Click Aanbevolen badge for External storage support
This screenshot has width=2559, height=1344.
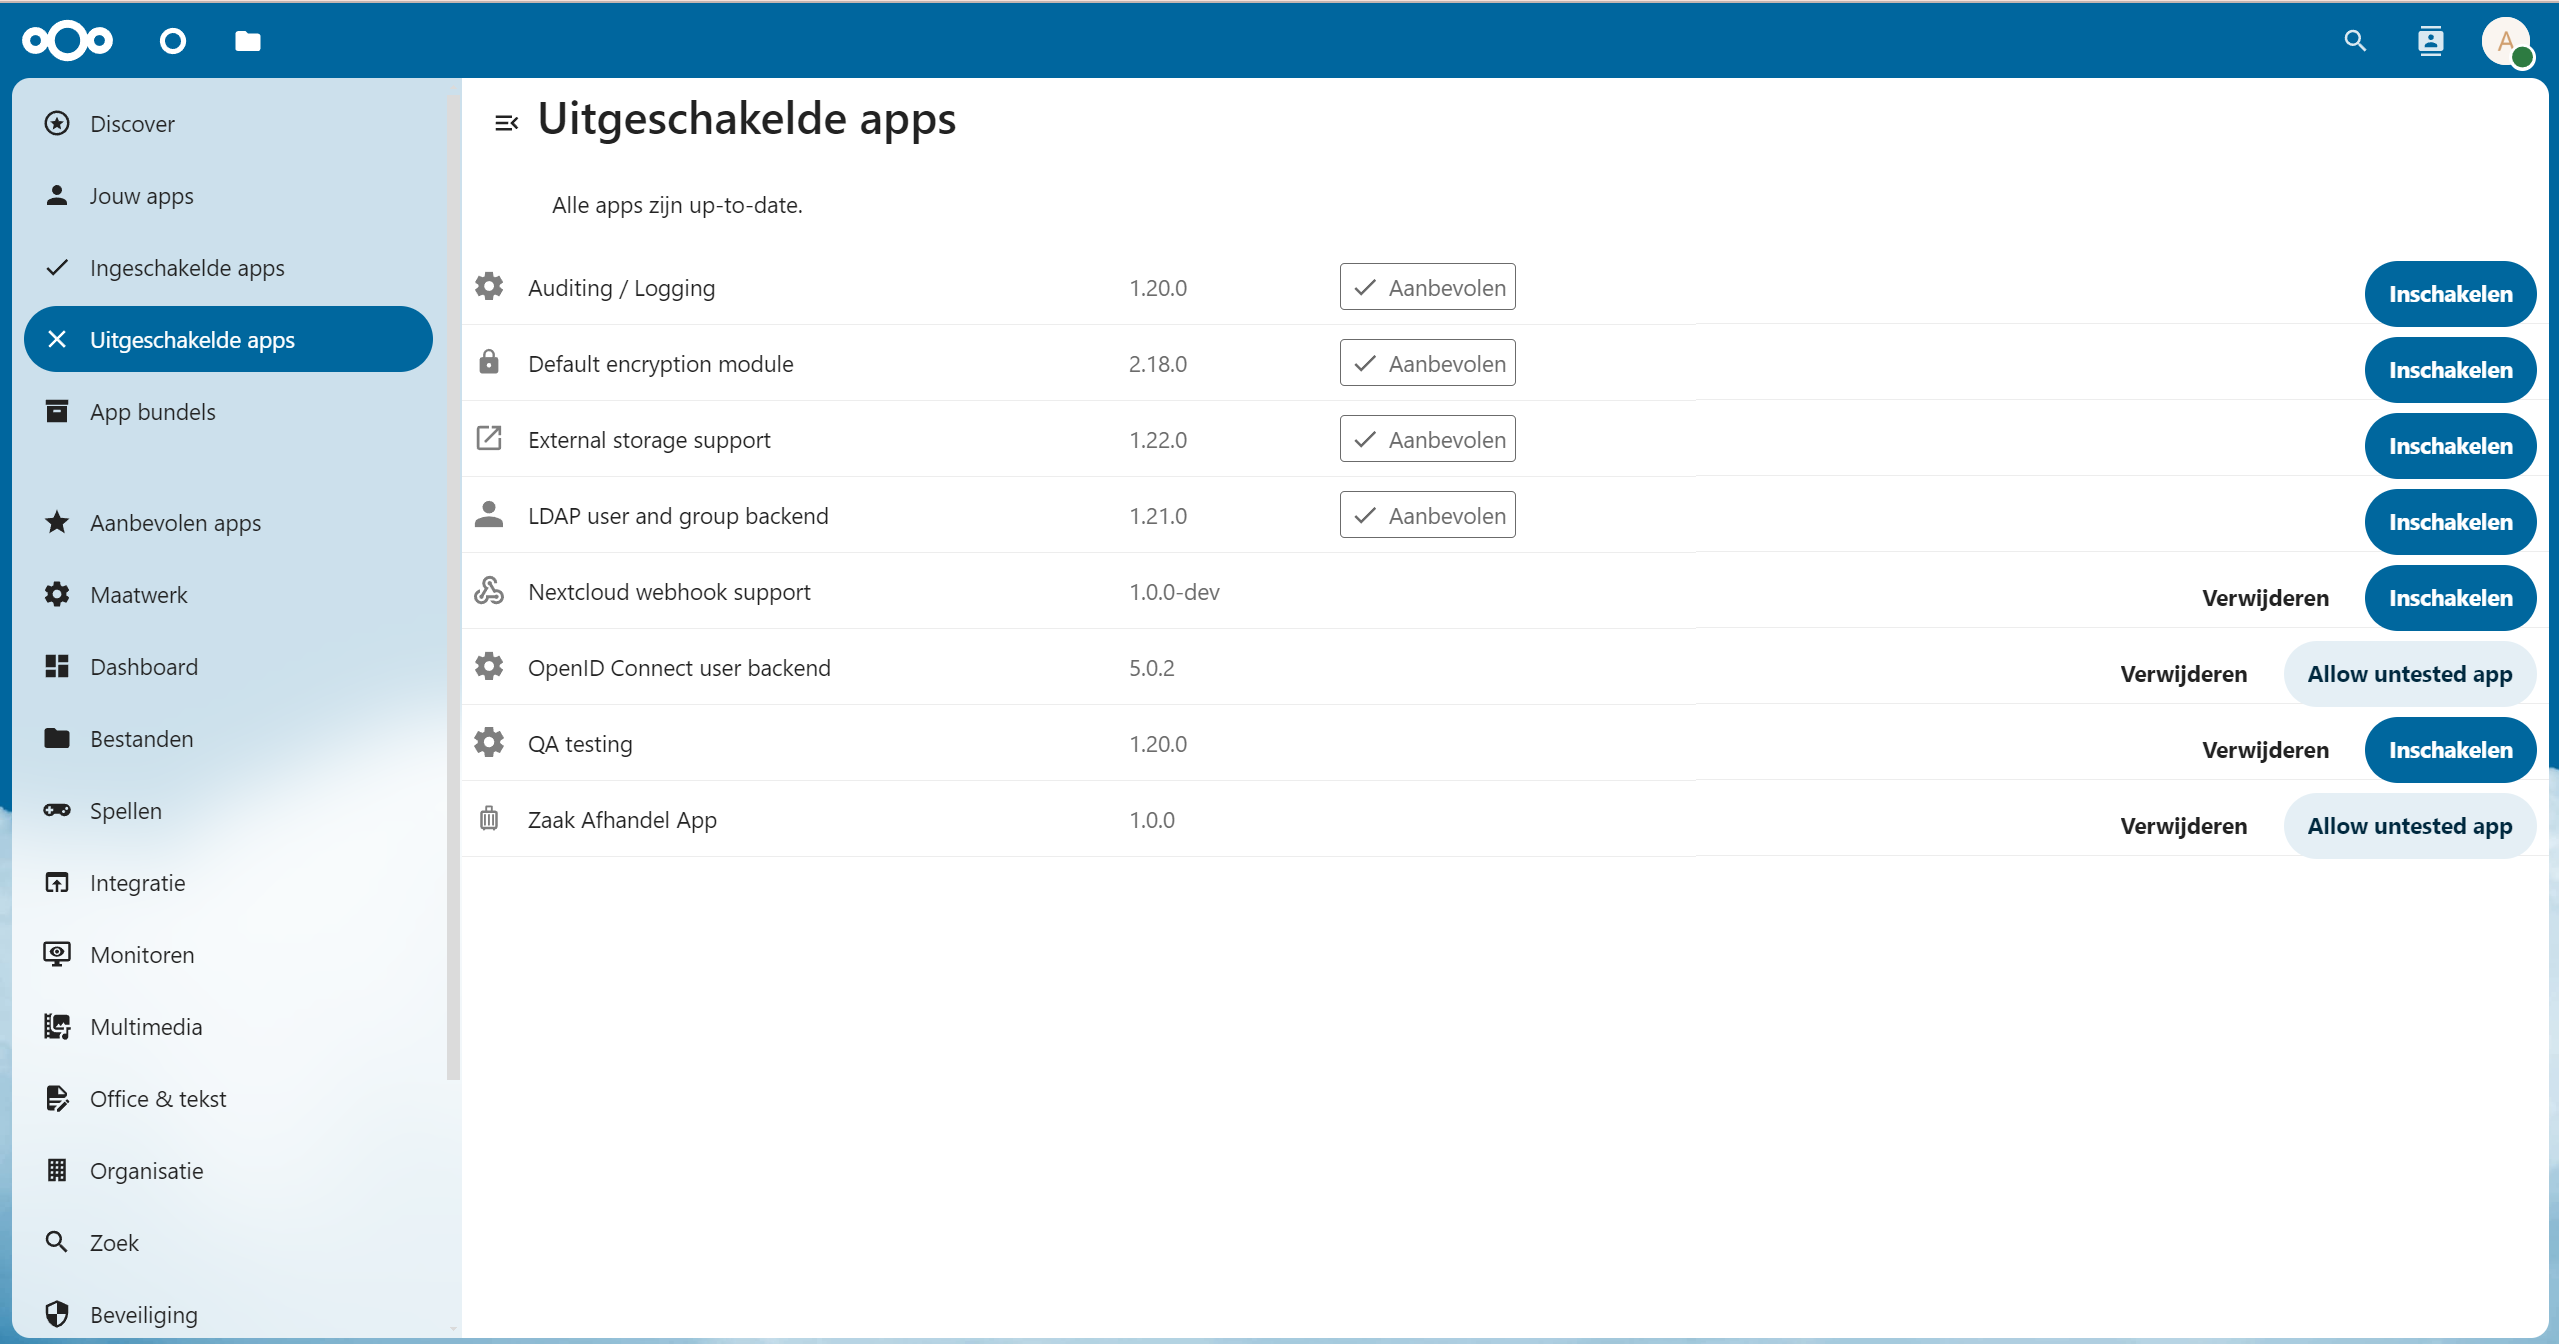[1427, 439]
